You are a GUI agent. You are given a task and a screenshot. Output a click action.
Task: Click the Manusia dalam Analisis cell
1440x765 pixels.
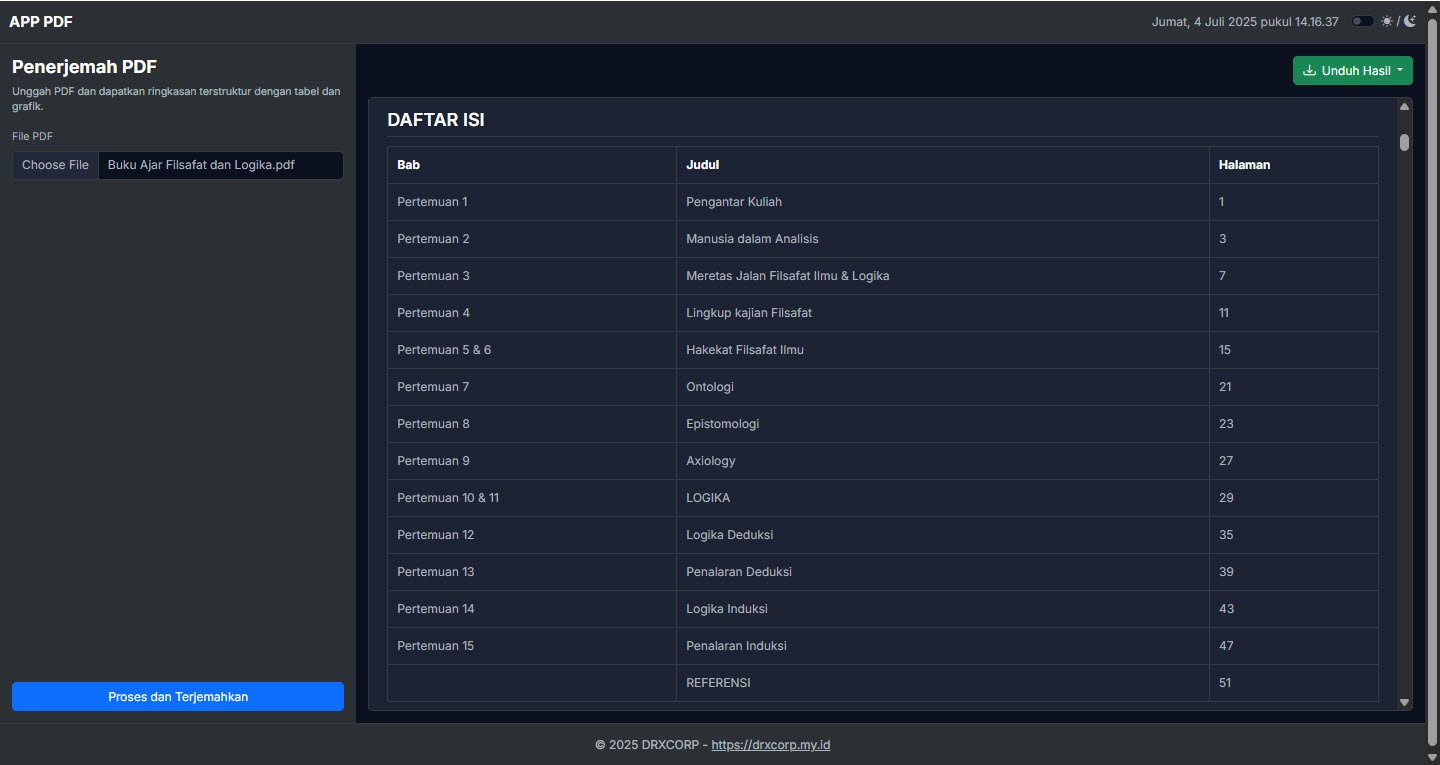(x=943, y=239)
